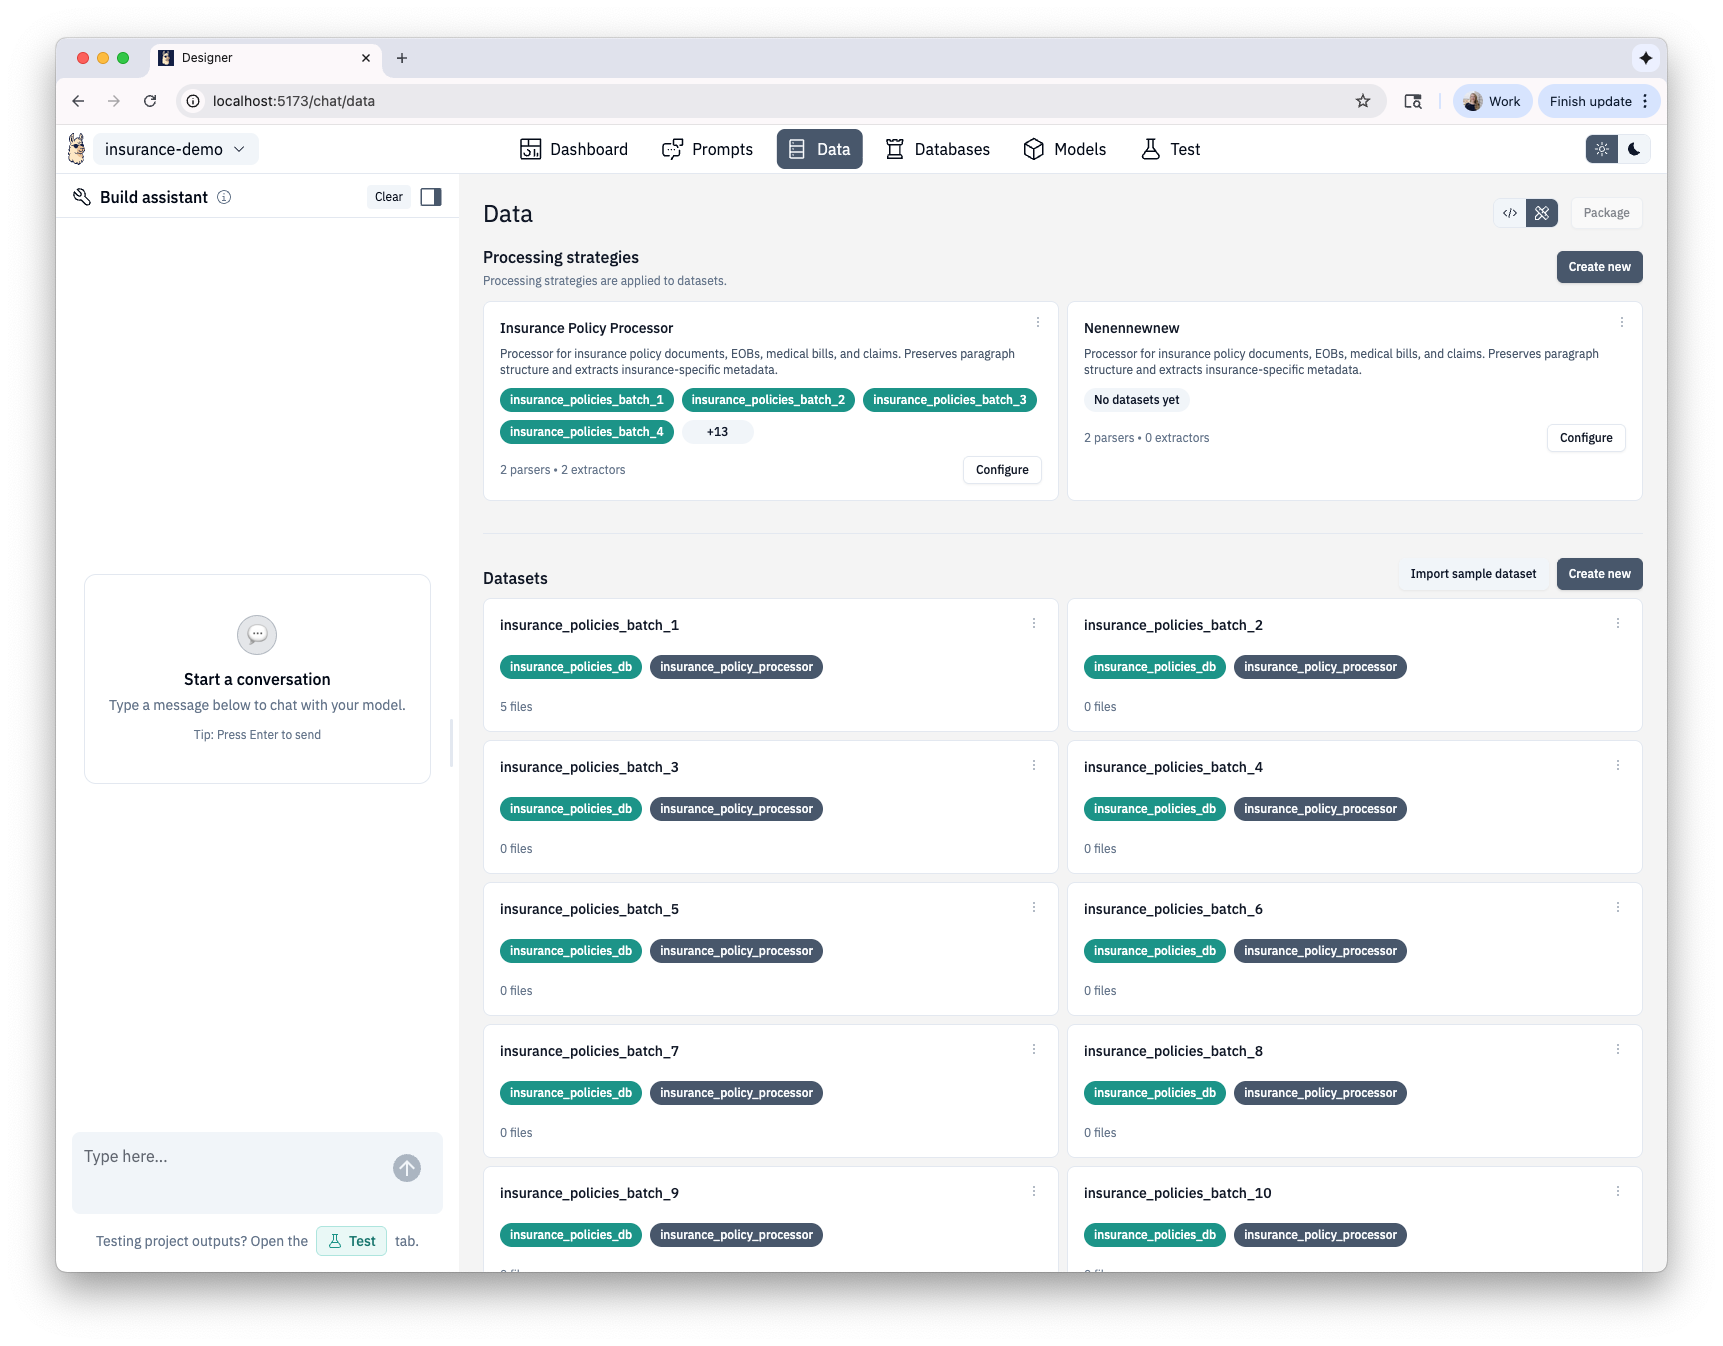Screen dimensions: 1723x1346
Task: Open a new browser tab
Action: pyautogui.click(x=402, y=58)
